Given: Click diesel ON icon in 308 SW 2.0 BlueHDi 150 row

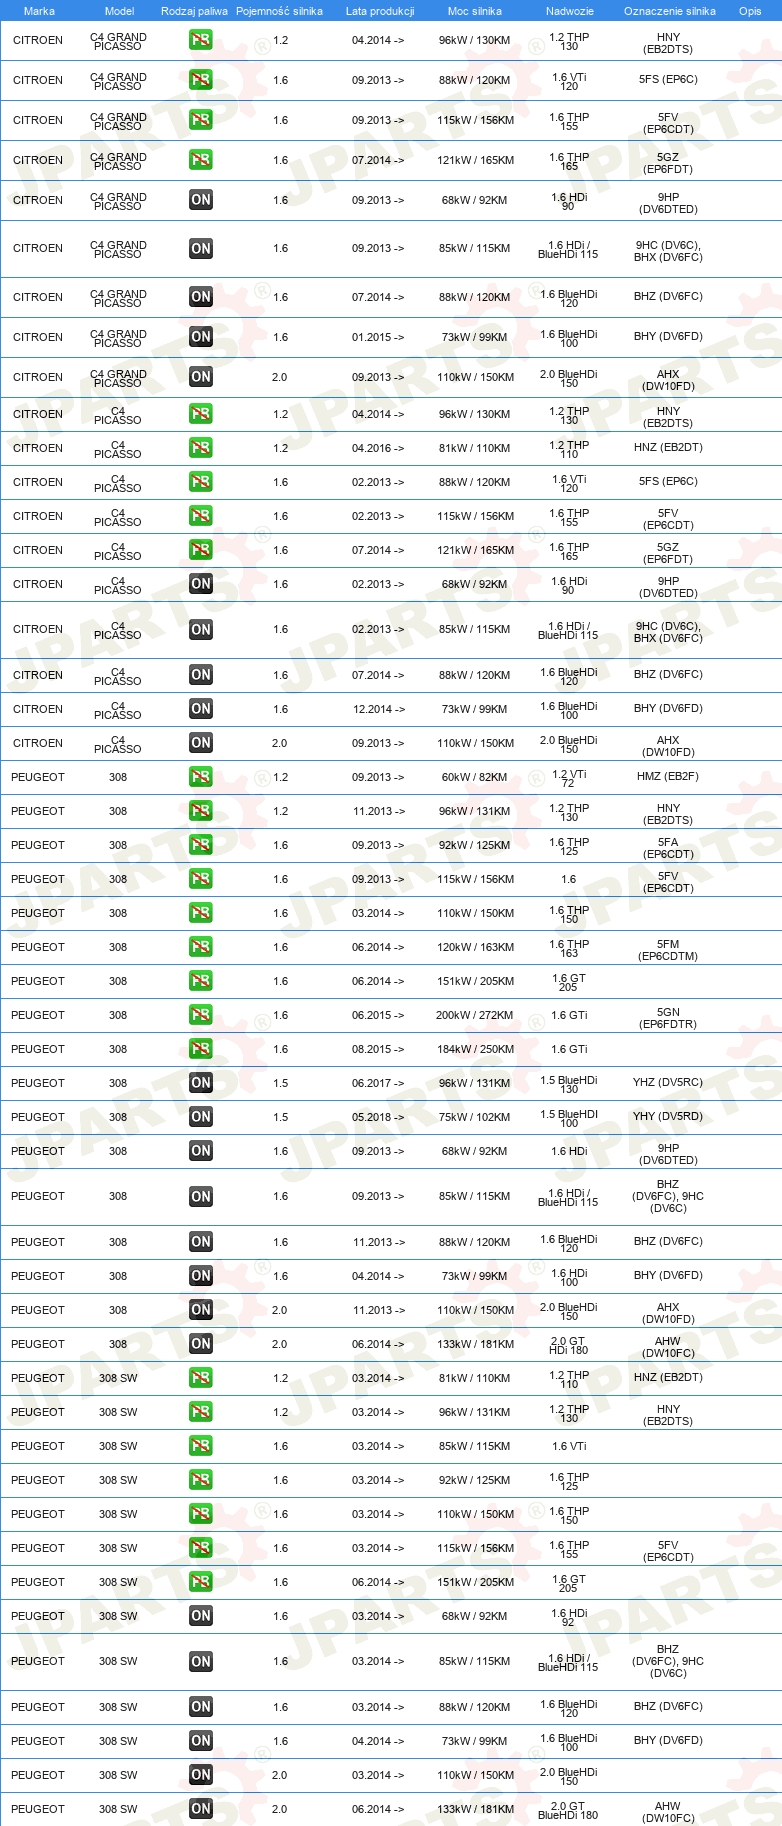Looking at the screenshot, I should tap(201, 1775).
